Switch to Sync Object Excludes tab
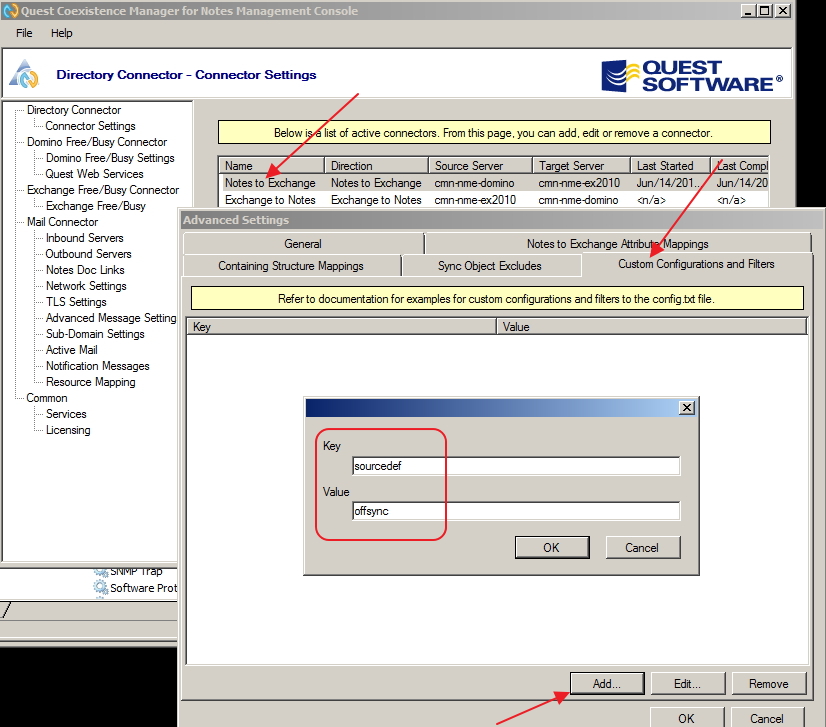Viewport: 826px width, 727px height. 490,266
